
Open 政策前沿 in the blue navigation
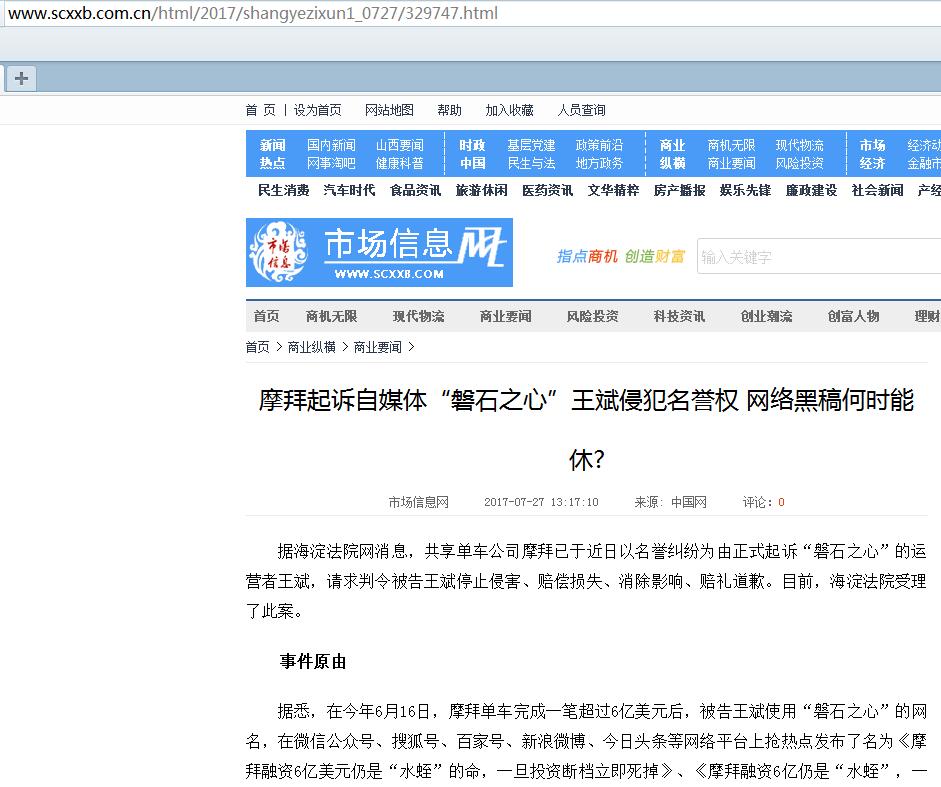click(x=600, y=145)
